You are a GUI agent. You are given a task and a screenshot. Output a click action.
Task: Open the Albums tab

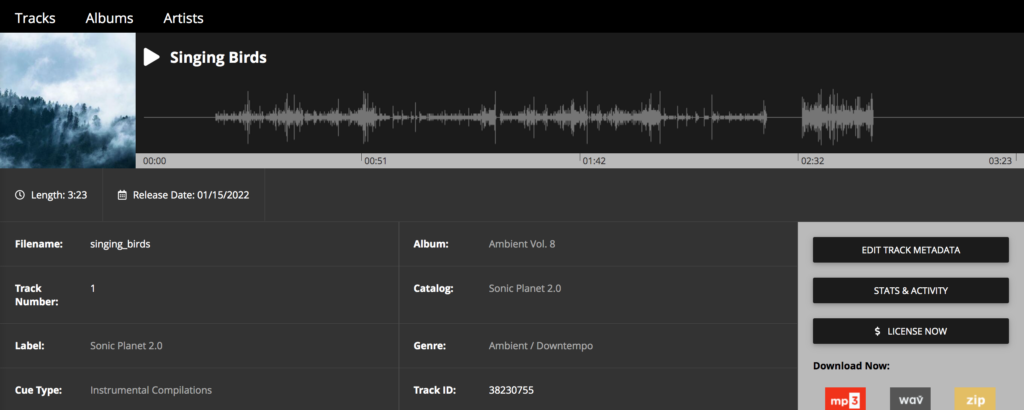click(x=109, y=18)
